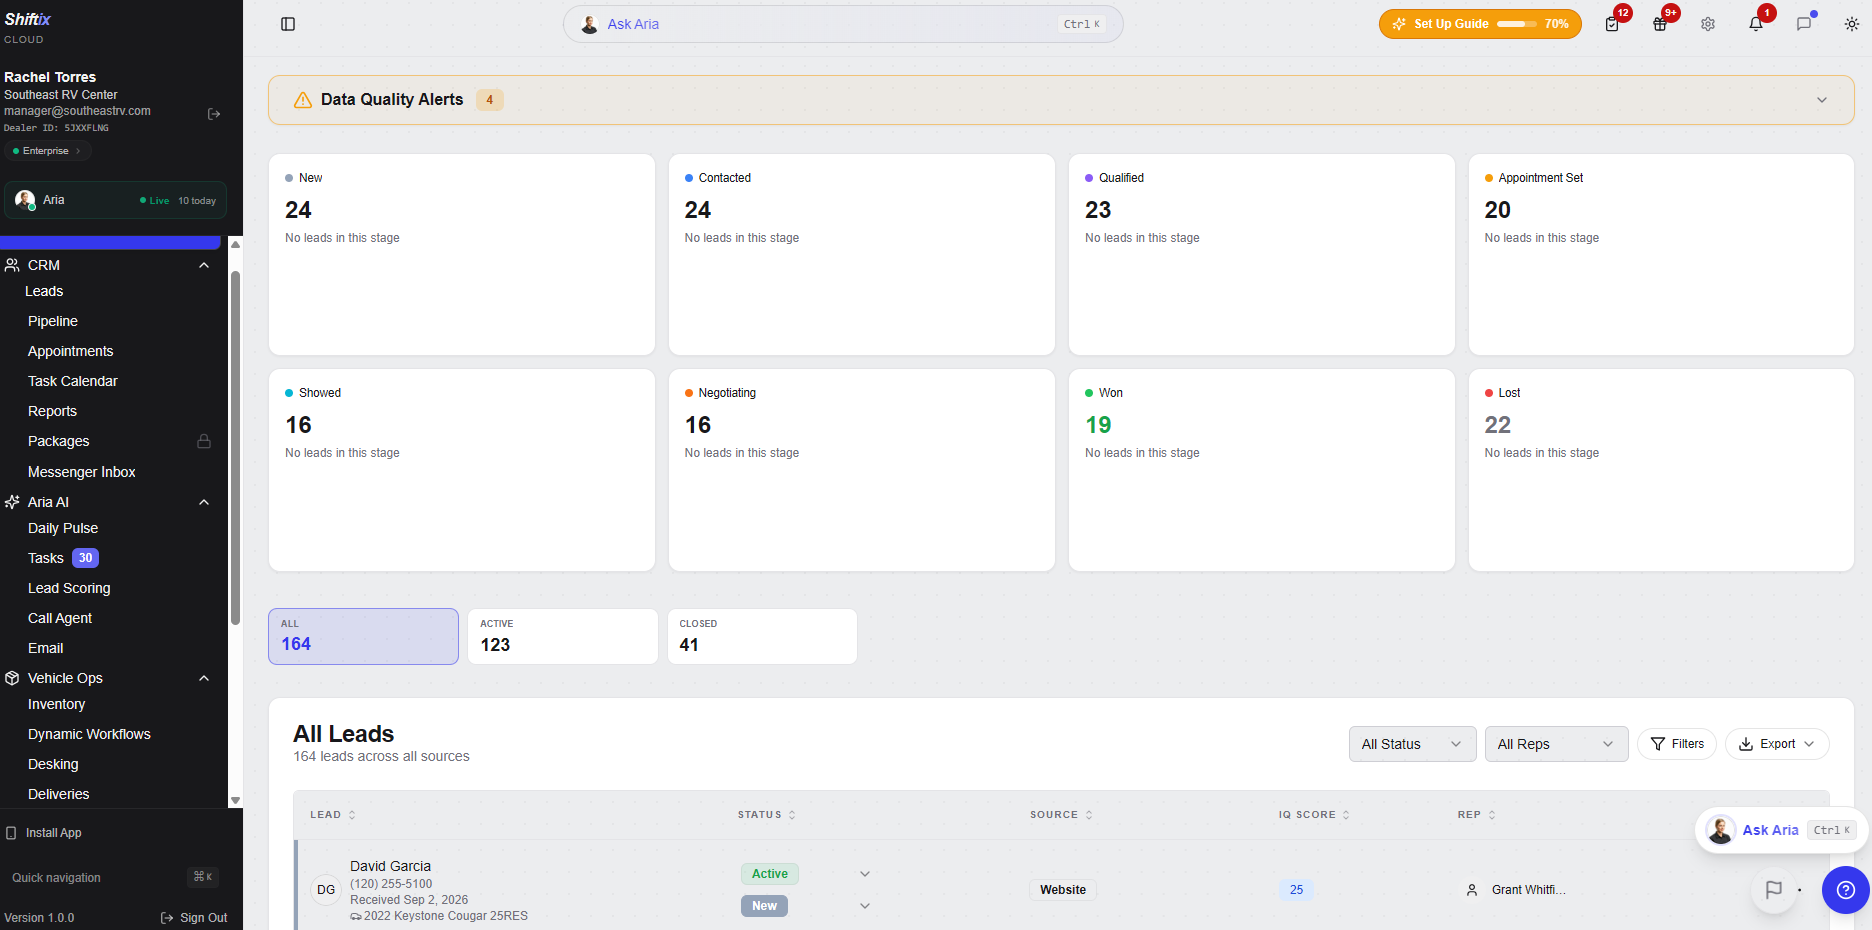The height and width of the screenshot is (930, 1872).
Task: Open the Export dropdown button
Action: point(1777,744)
